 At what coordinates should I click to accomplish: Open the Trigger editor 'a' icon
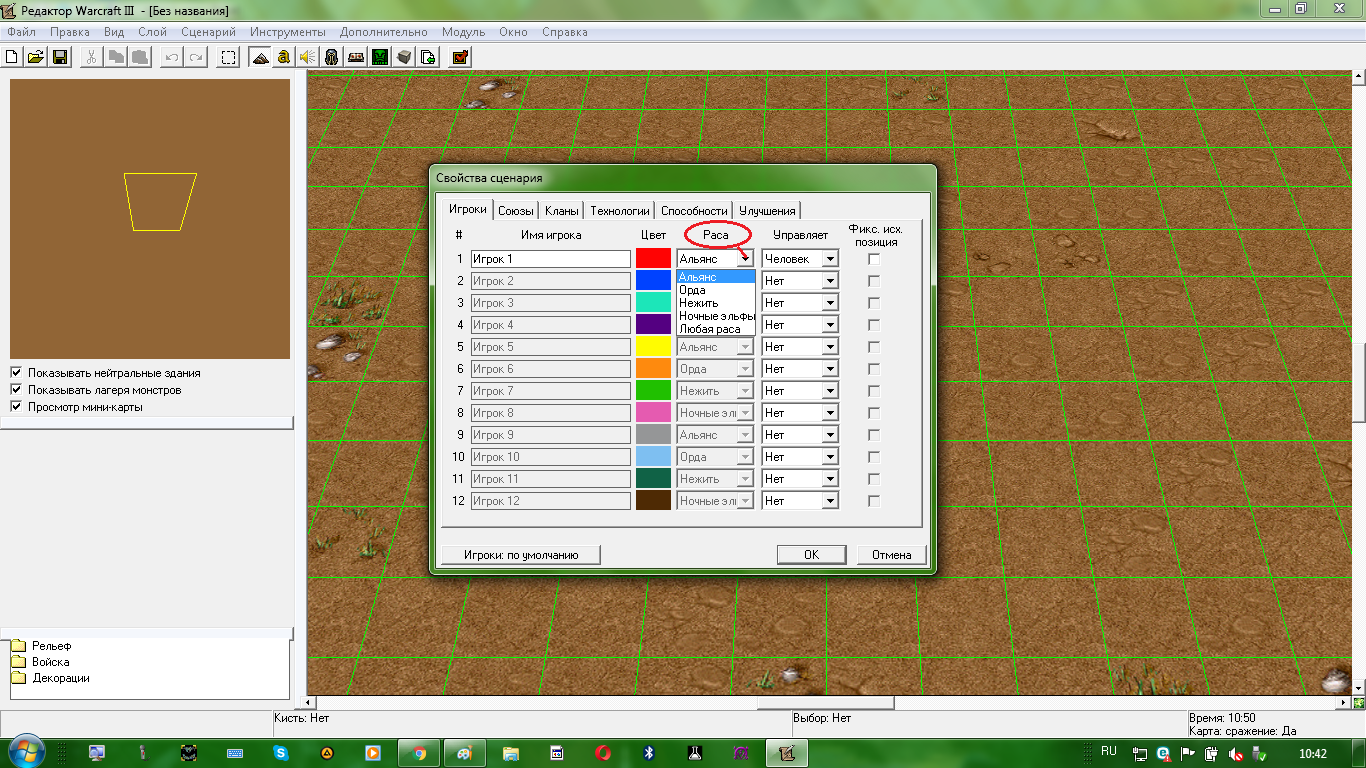point(284,57)
